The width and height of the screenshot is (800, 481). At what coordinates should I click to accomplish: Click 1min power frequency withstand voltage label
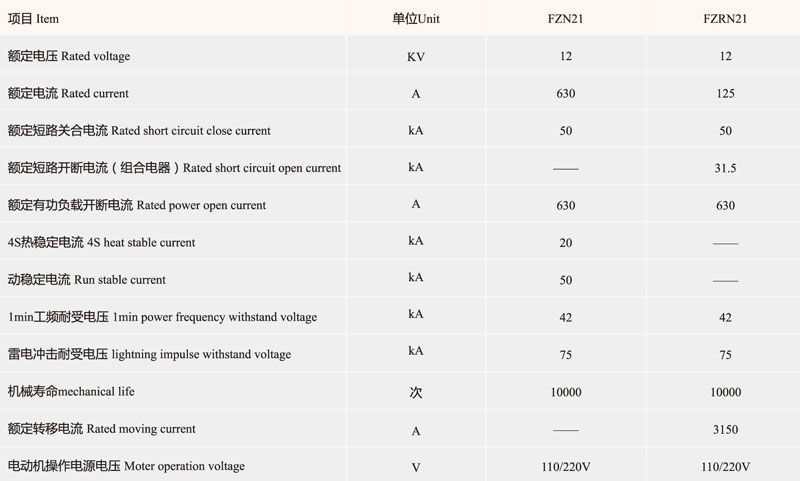[x=162, y=317]
